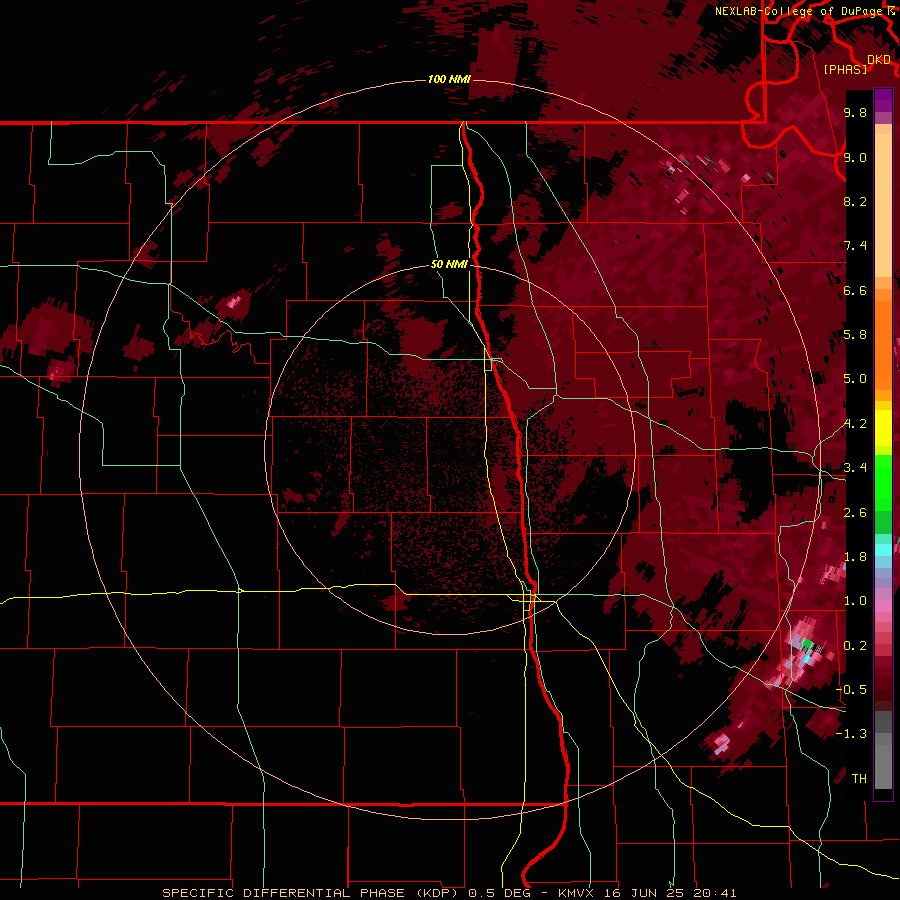Screen dimensions: 900x900
Task: Pick the purple swatch atop the color bar
Action: click(883, 100)
